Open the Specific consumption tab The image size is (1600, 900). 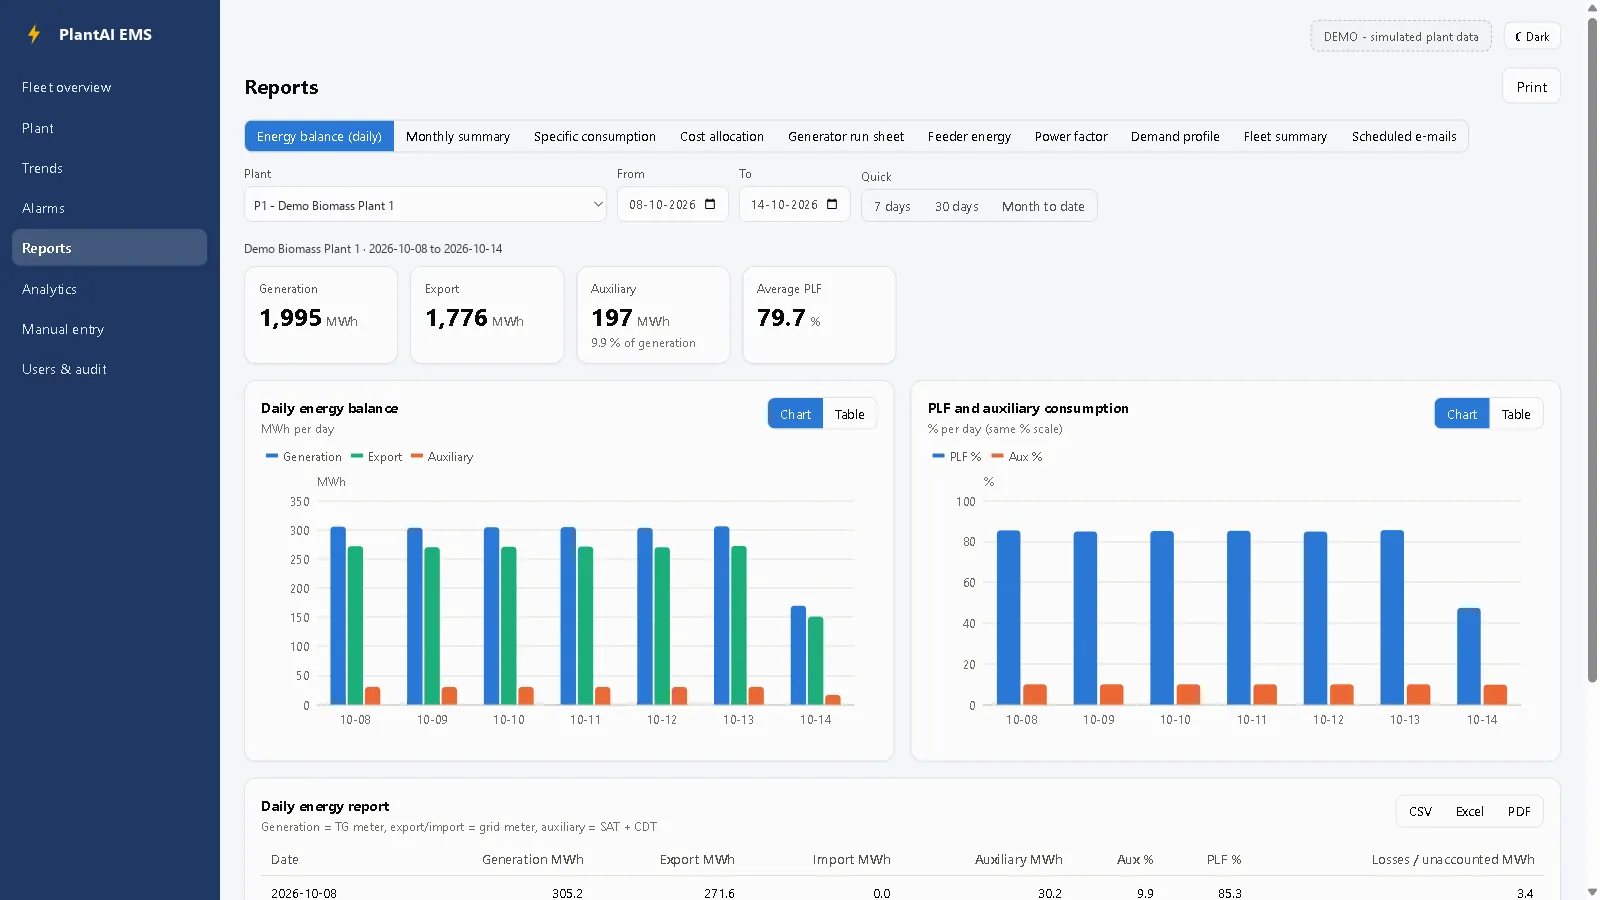595,136
